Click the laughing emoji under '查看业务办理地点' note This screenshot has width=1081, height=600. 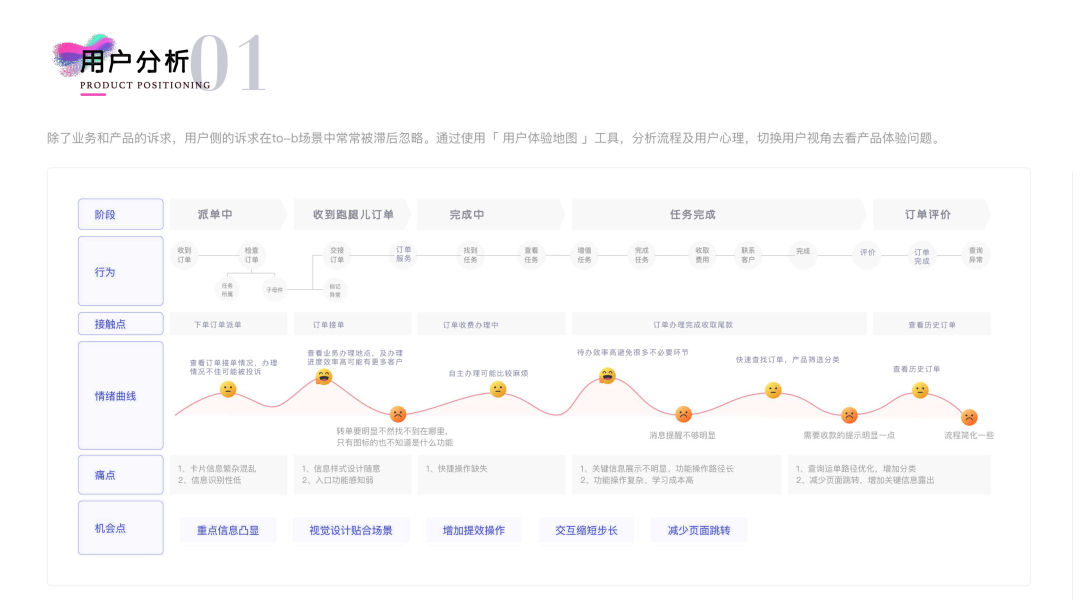click(323, 377)
